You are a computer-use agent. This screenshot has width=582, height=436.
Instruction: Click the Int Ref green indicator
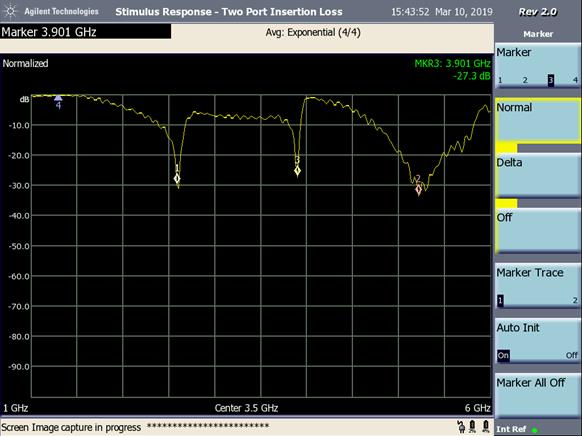(534, 430)
